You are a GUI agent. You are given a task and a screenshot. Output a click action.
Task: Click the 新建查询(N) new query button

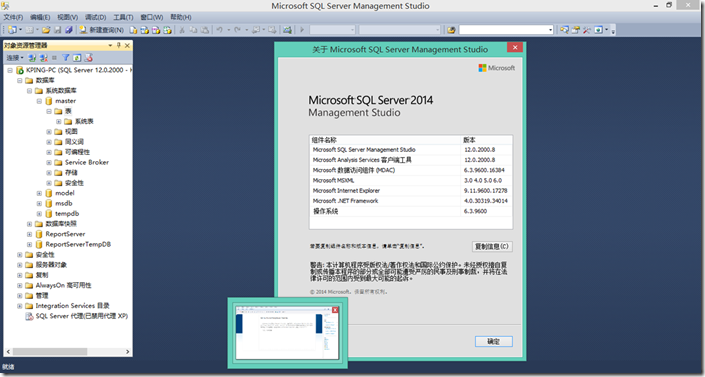pos(102,30)
